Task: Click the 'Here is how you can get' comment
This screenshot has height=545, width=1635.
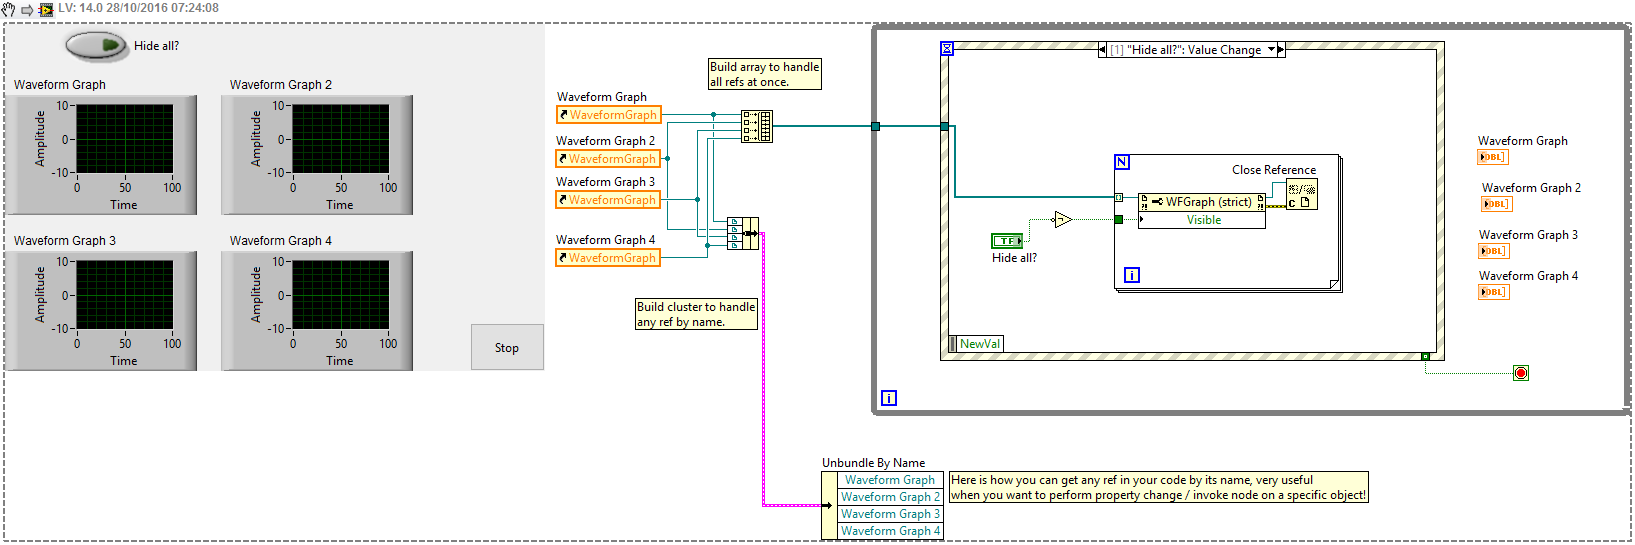Action: tap(1158, 487)
